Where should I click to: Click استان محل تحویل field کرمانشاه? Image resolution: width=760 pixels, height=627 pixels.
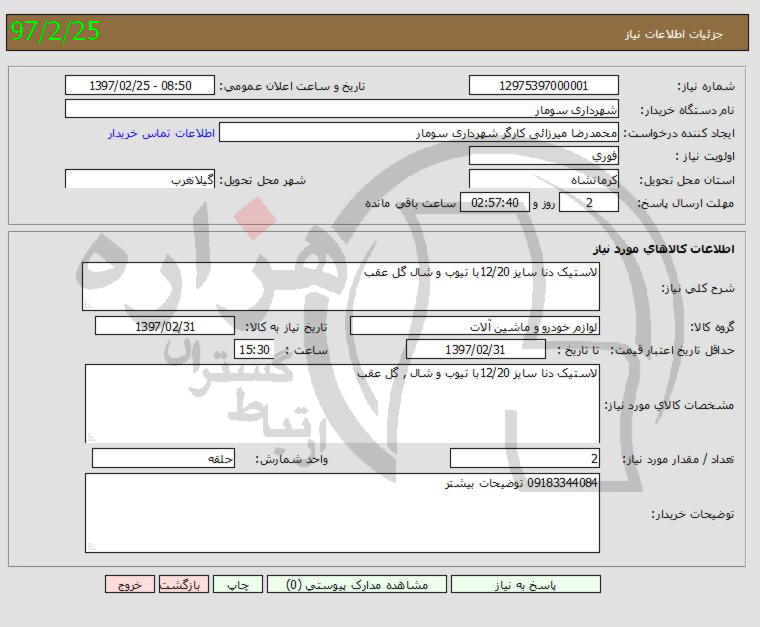point(543,181)
